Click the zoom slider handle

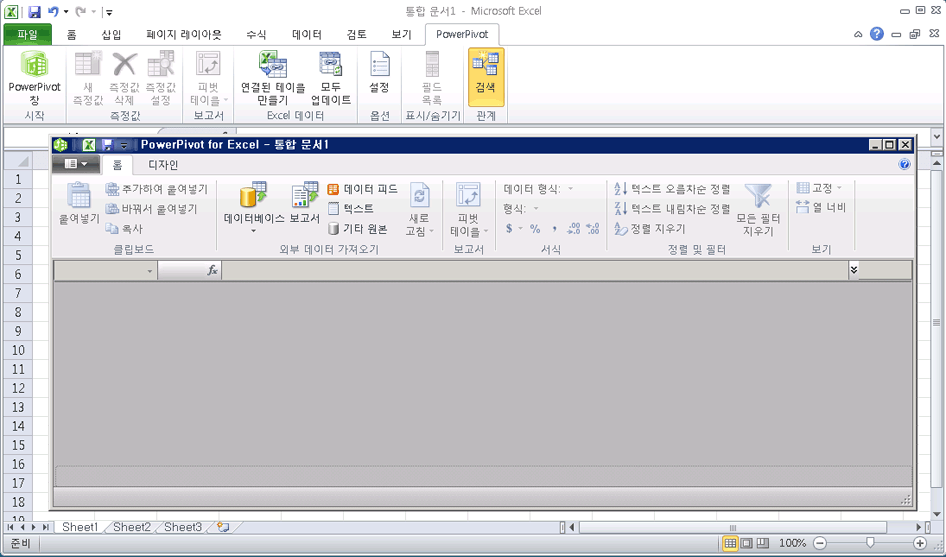coord(869,543)
